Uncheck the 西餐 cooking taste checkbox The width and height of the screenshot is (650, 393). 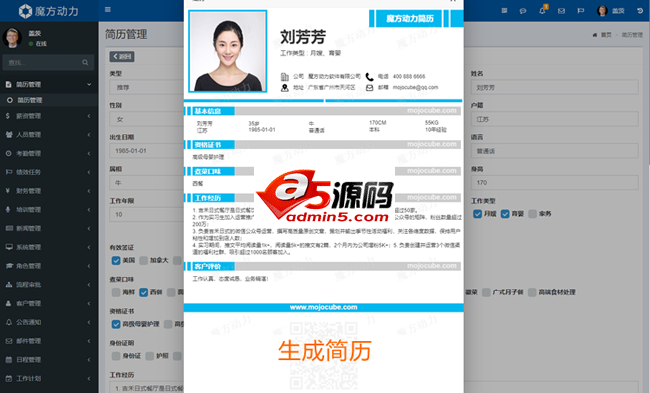[143, 292]
